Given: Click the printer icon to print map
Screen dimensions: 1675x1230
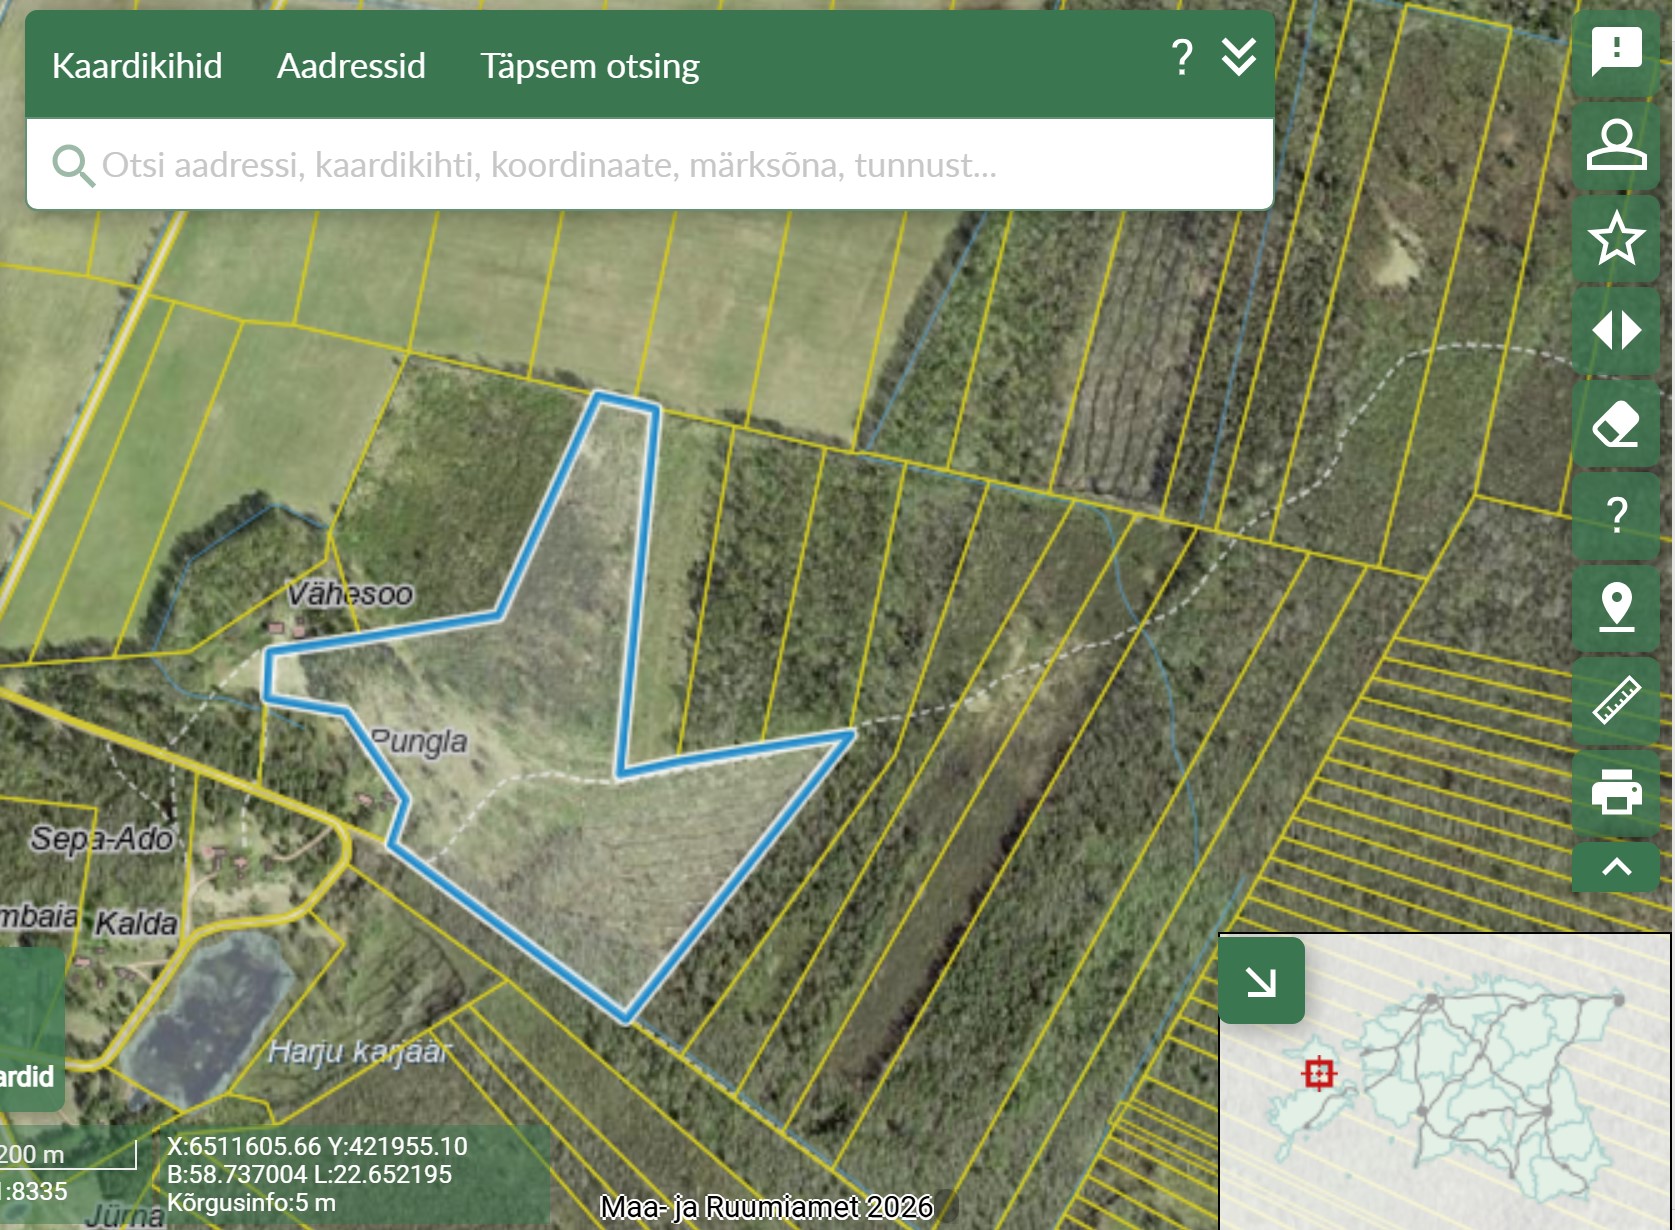Looking at the screenshot, I should (x=1616, y=793).
